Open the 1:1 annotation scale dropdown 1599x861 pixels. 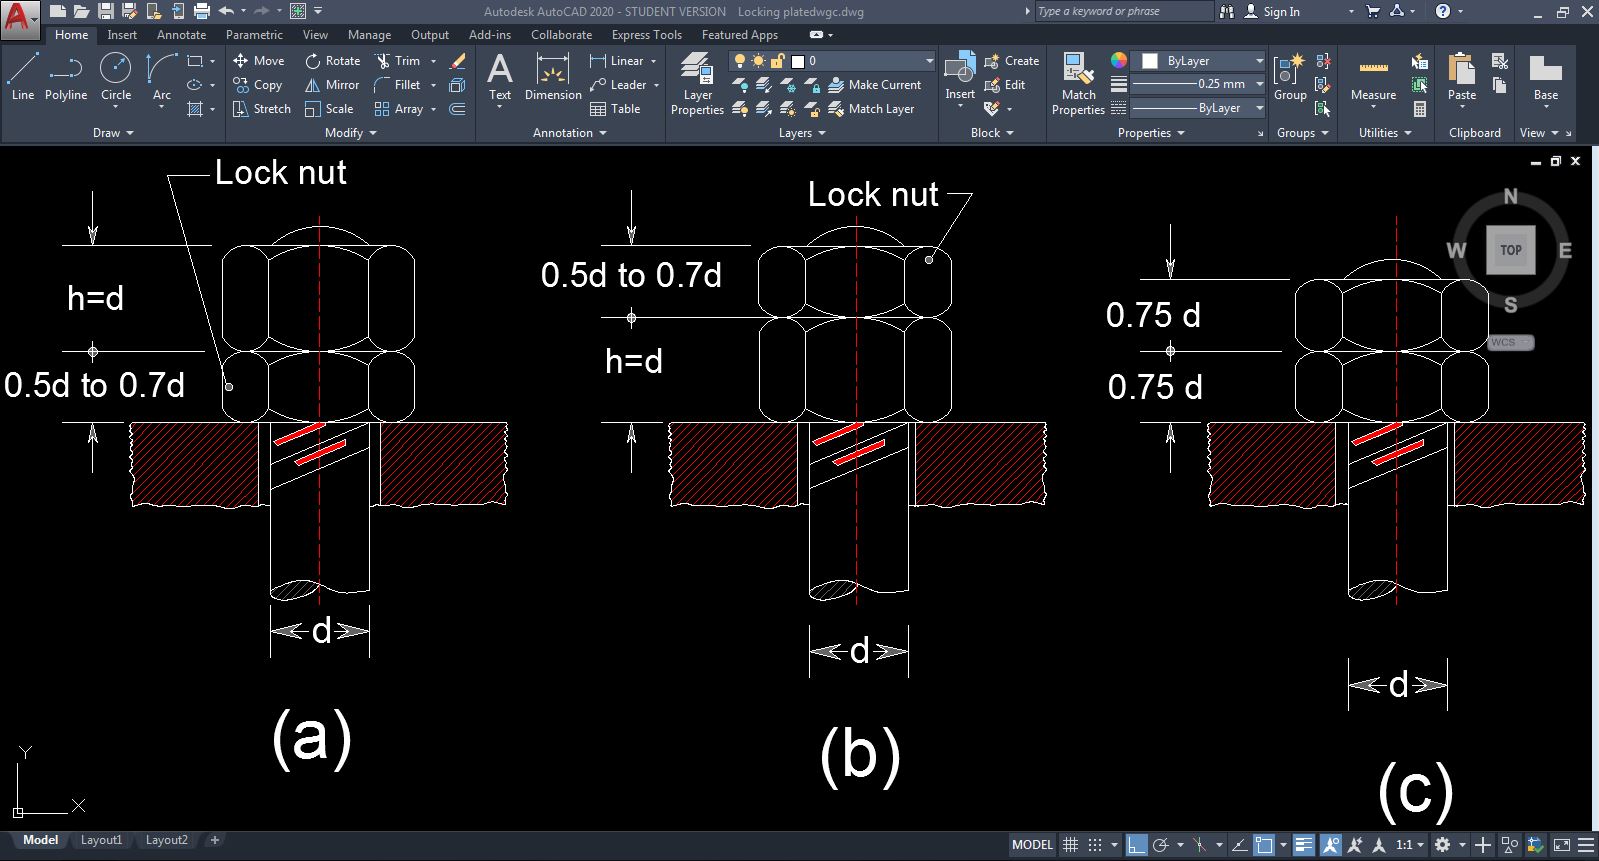[x=1410, y=845]
